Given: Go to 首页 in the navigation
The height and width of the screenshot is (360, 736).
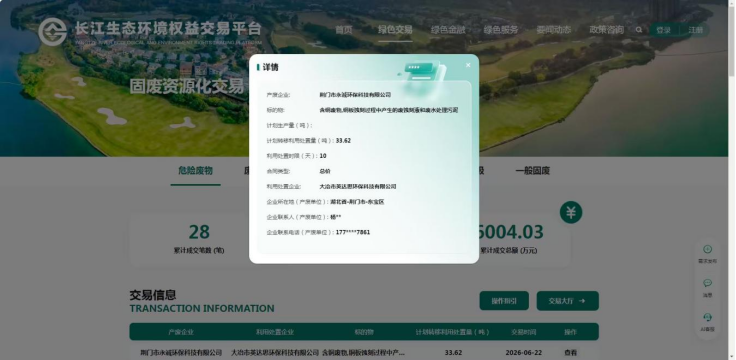Looking at the screenshot, I should (x=344, y=30).
